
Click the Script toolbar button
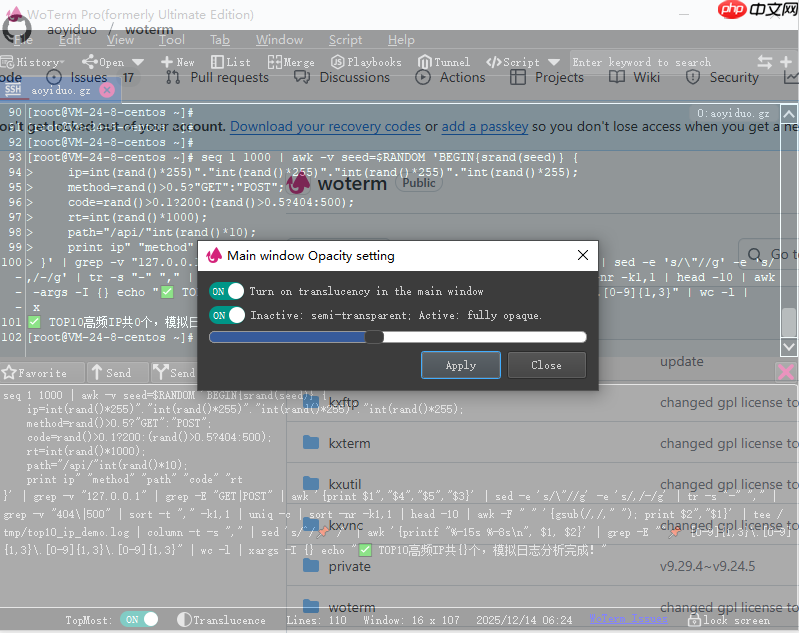513,62
